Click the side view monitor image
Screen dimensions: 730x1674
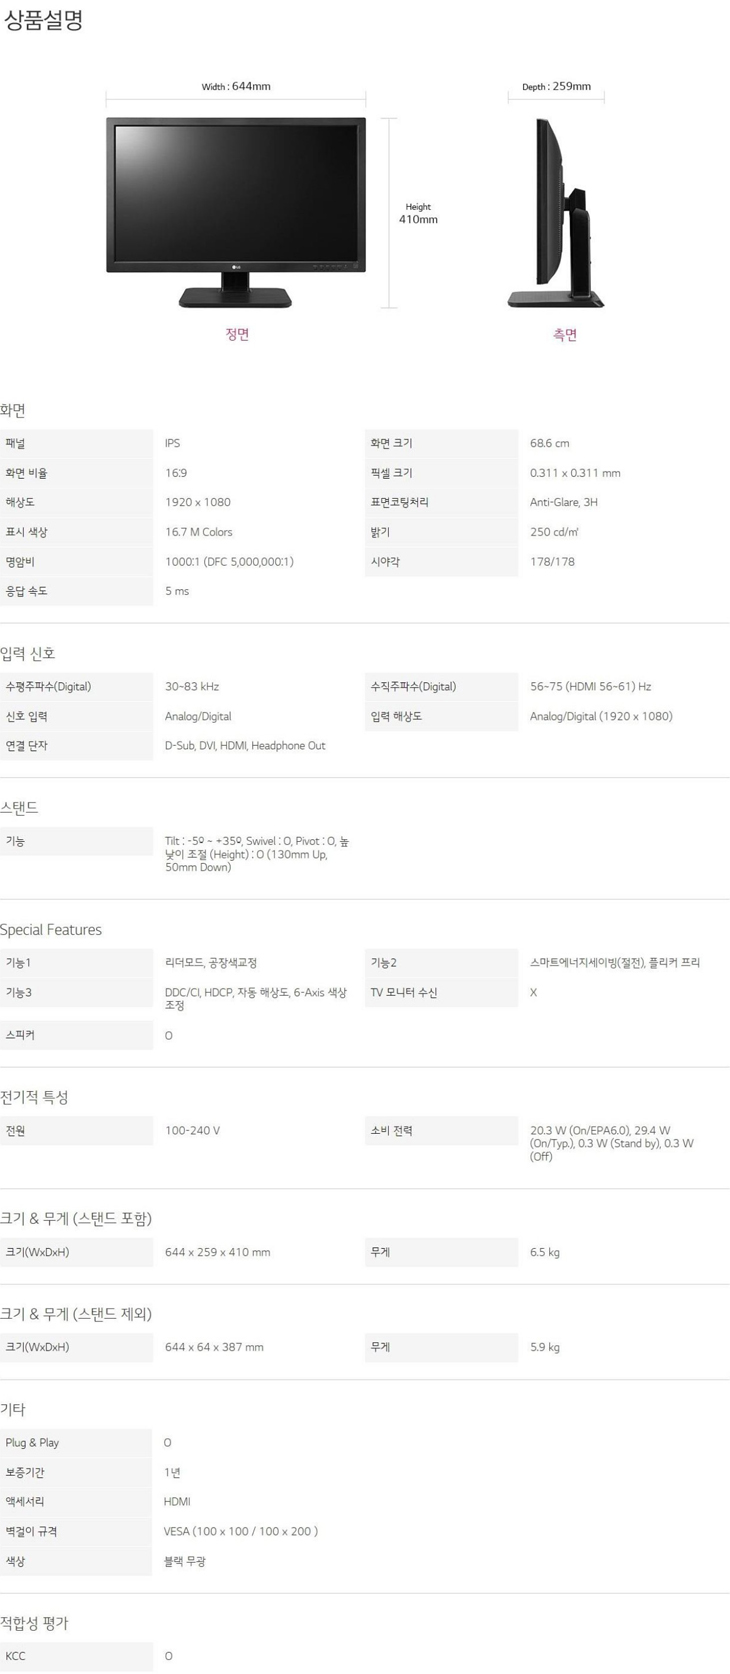pos(563,212)
